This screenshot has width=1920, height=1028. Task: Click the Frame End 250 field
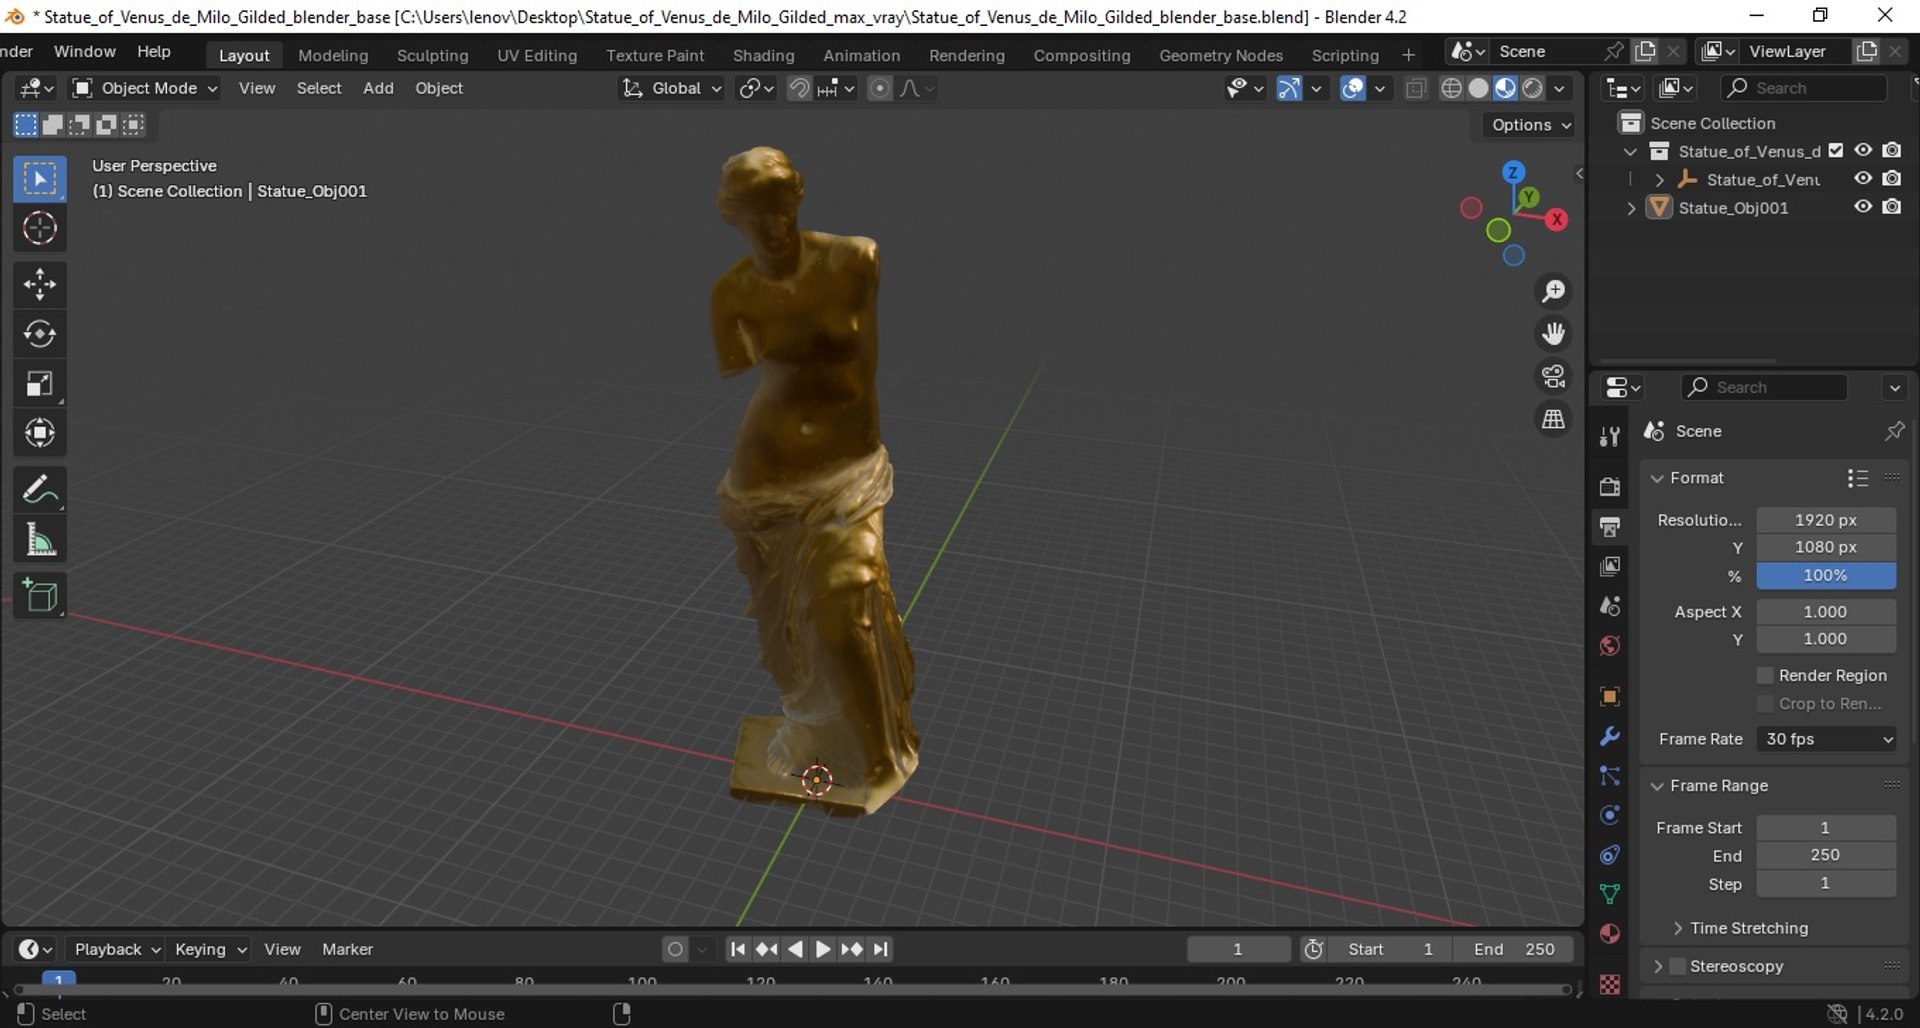pos(1825,855)
